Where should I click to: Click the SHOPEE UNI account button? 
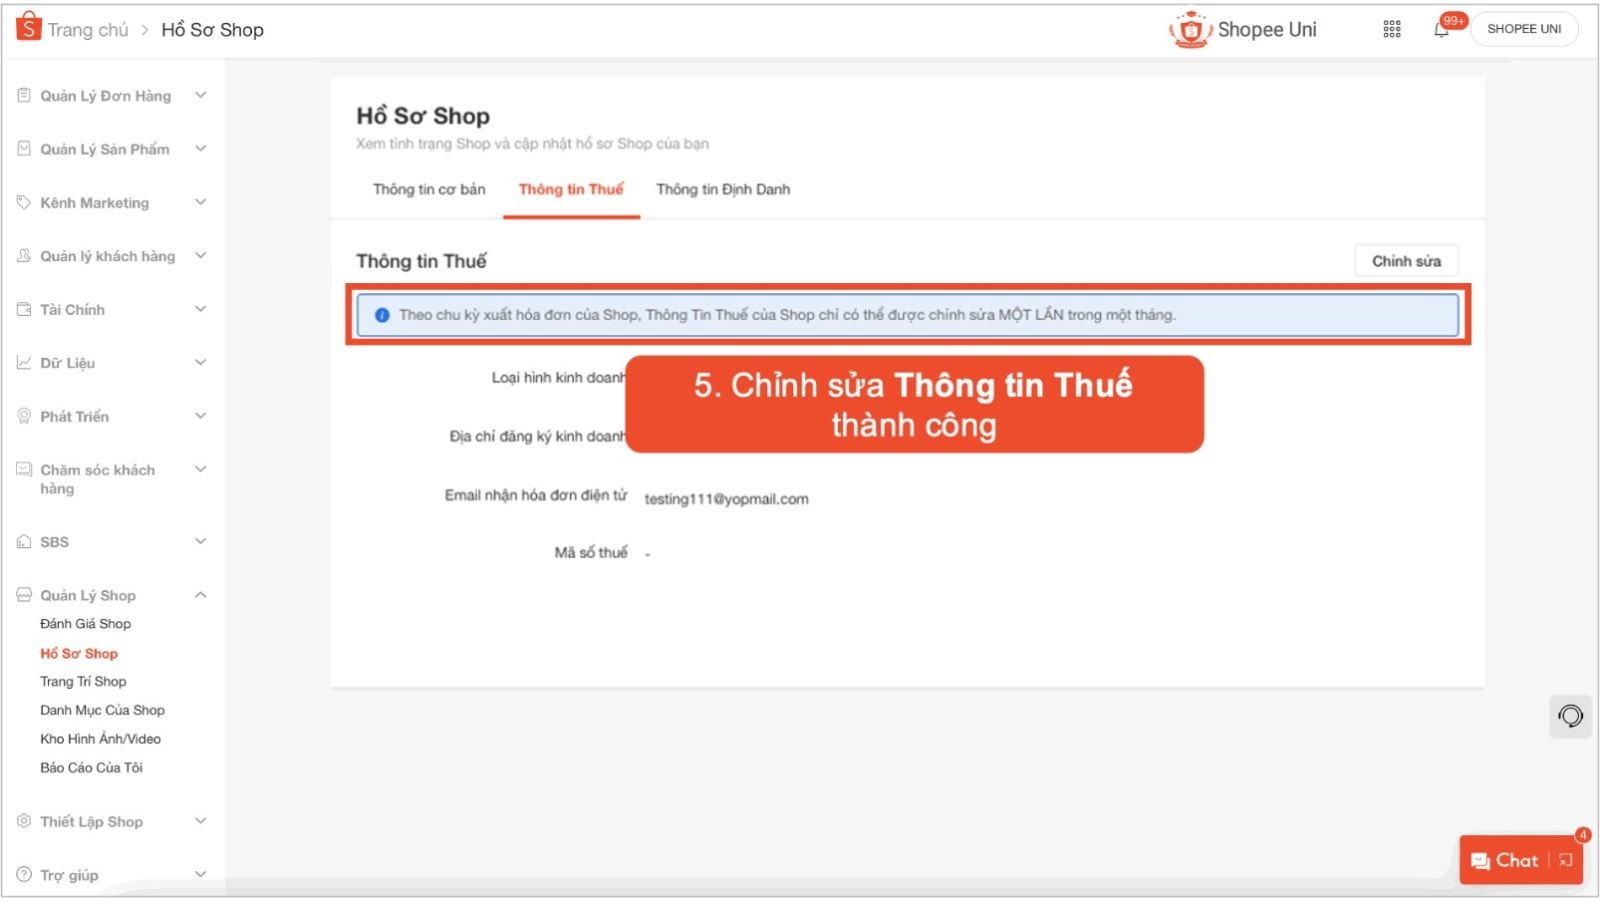(1524, 29)
